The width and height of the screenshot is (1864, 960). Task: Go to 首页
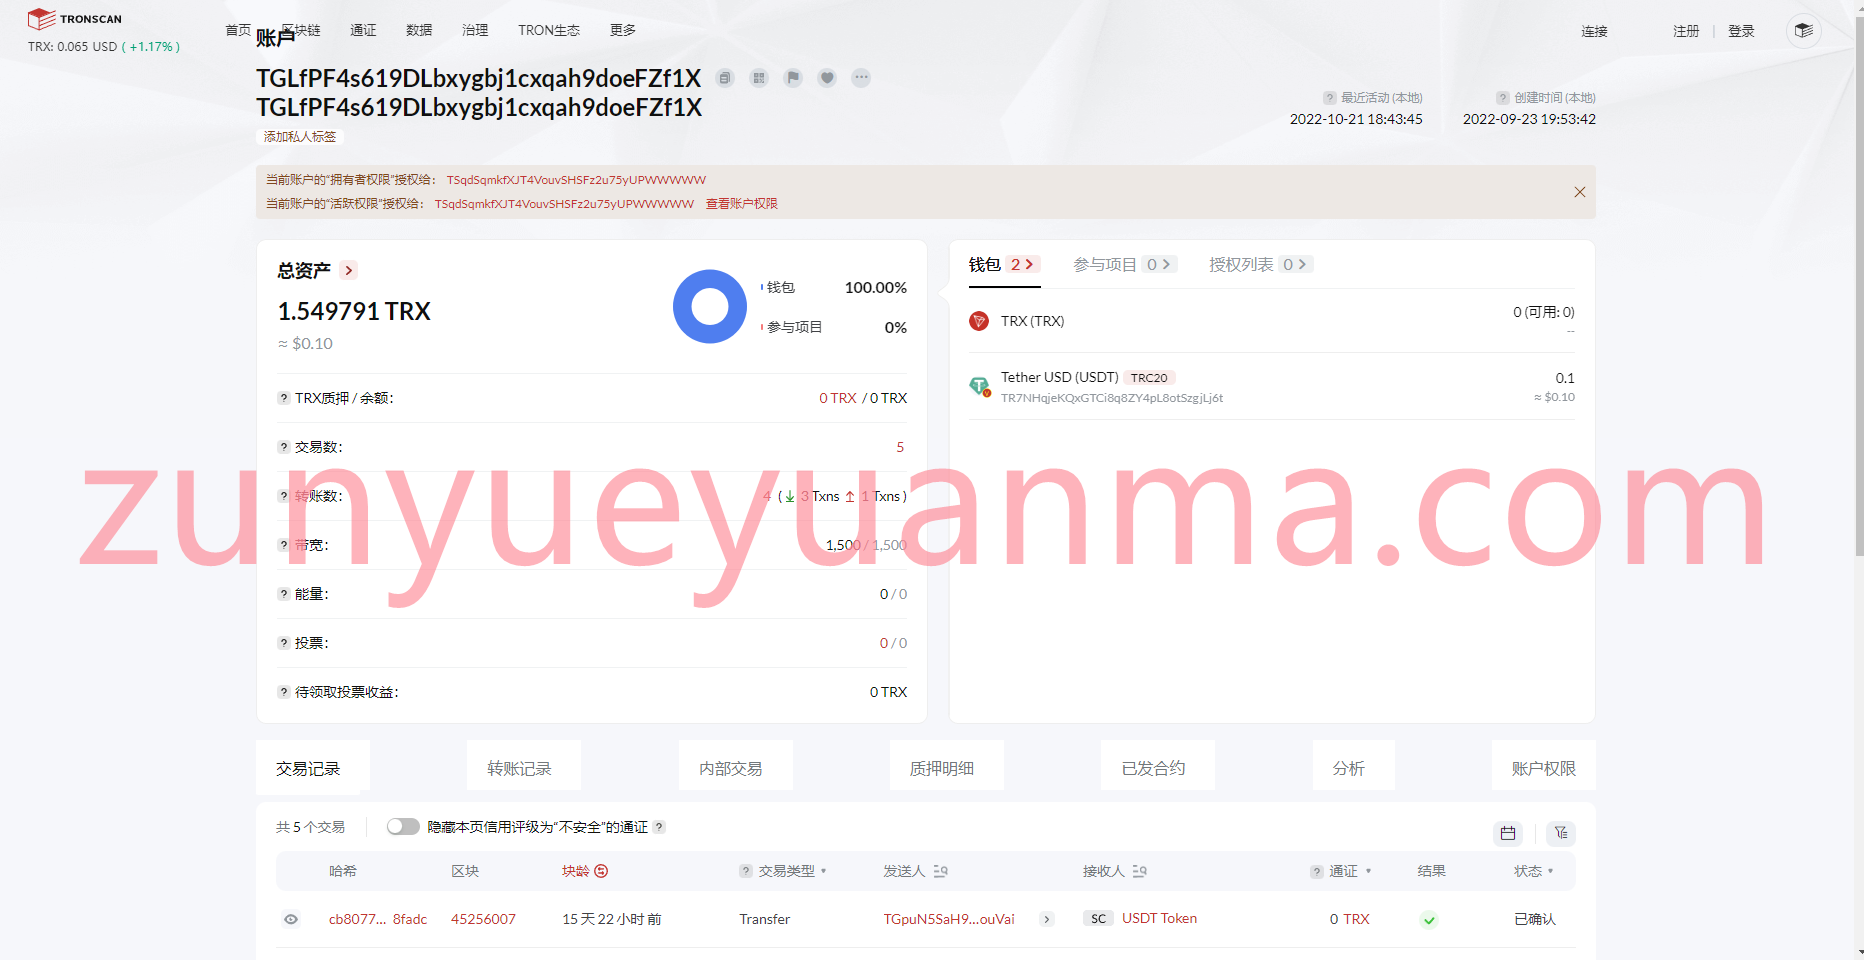pyautogui.click(x=238, y=30)
